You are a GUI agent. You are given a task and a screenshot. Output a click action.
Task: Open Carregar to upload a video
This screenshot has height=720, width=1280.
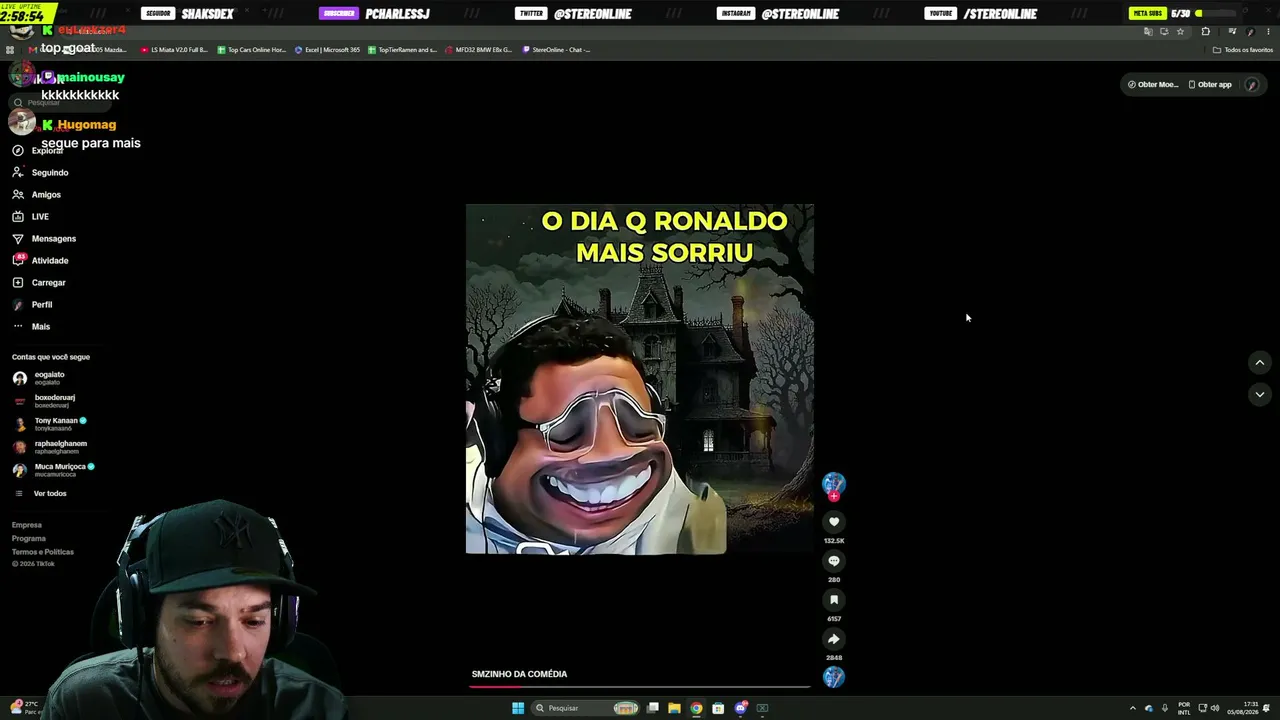39,283
